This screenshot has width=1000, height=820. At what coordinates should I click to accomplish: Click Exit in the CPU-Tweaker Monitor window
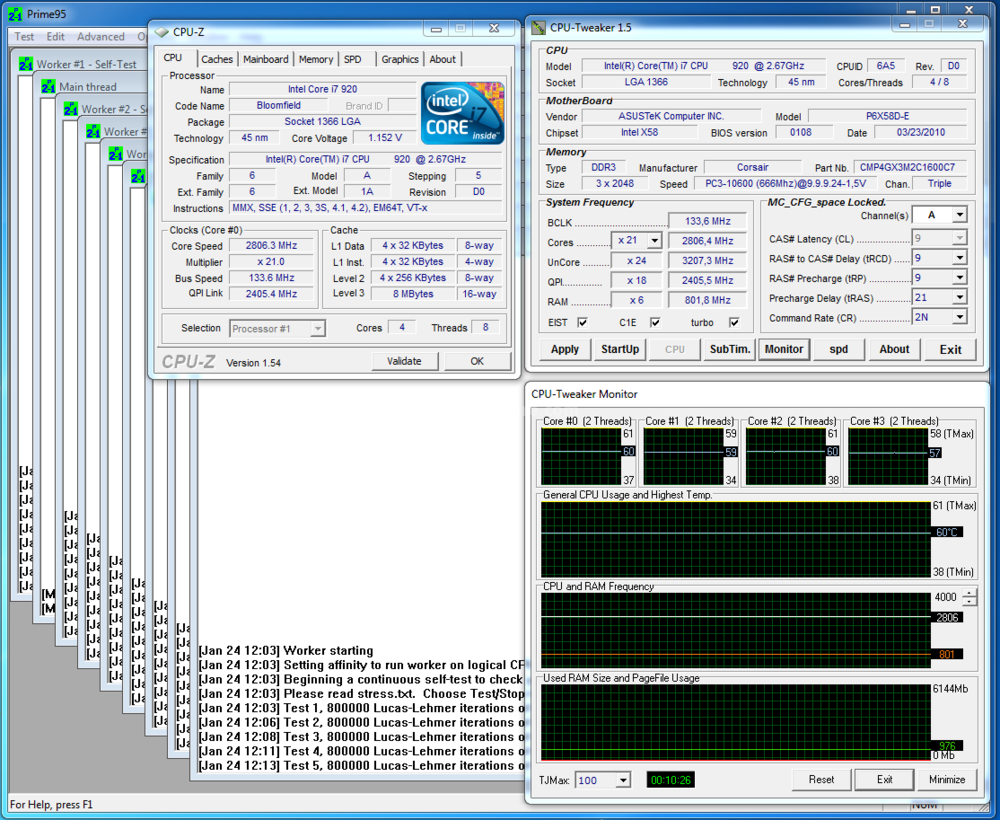pos(885,780)
